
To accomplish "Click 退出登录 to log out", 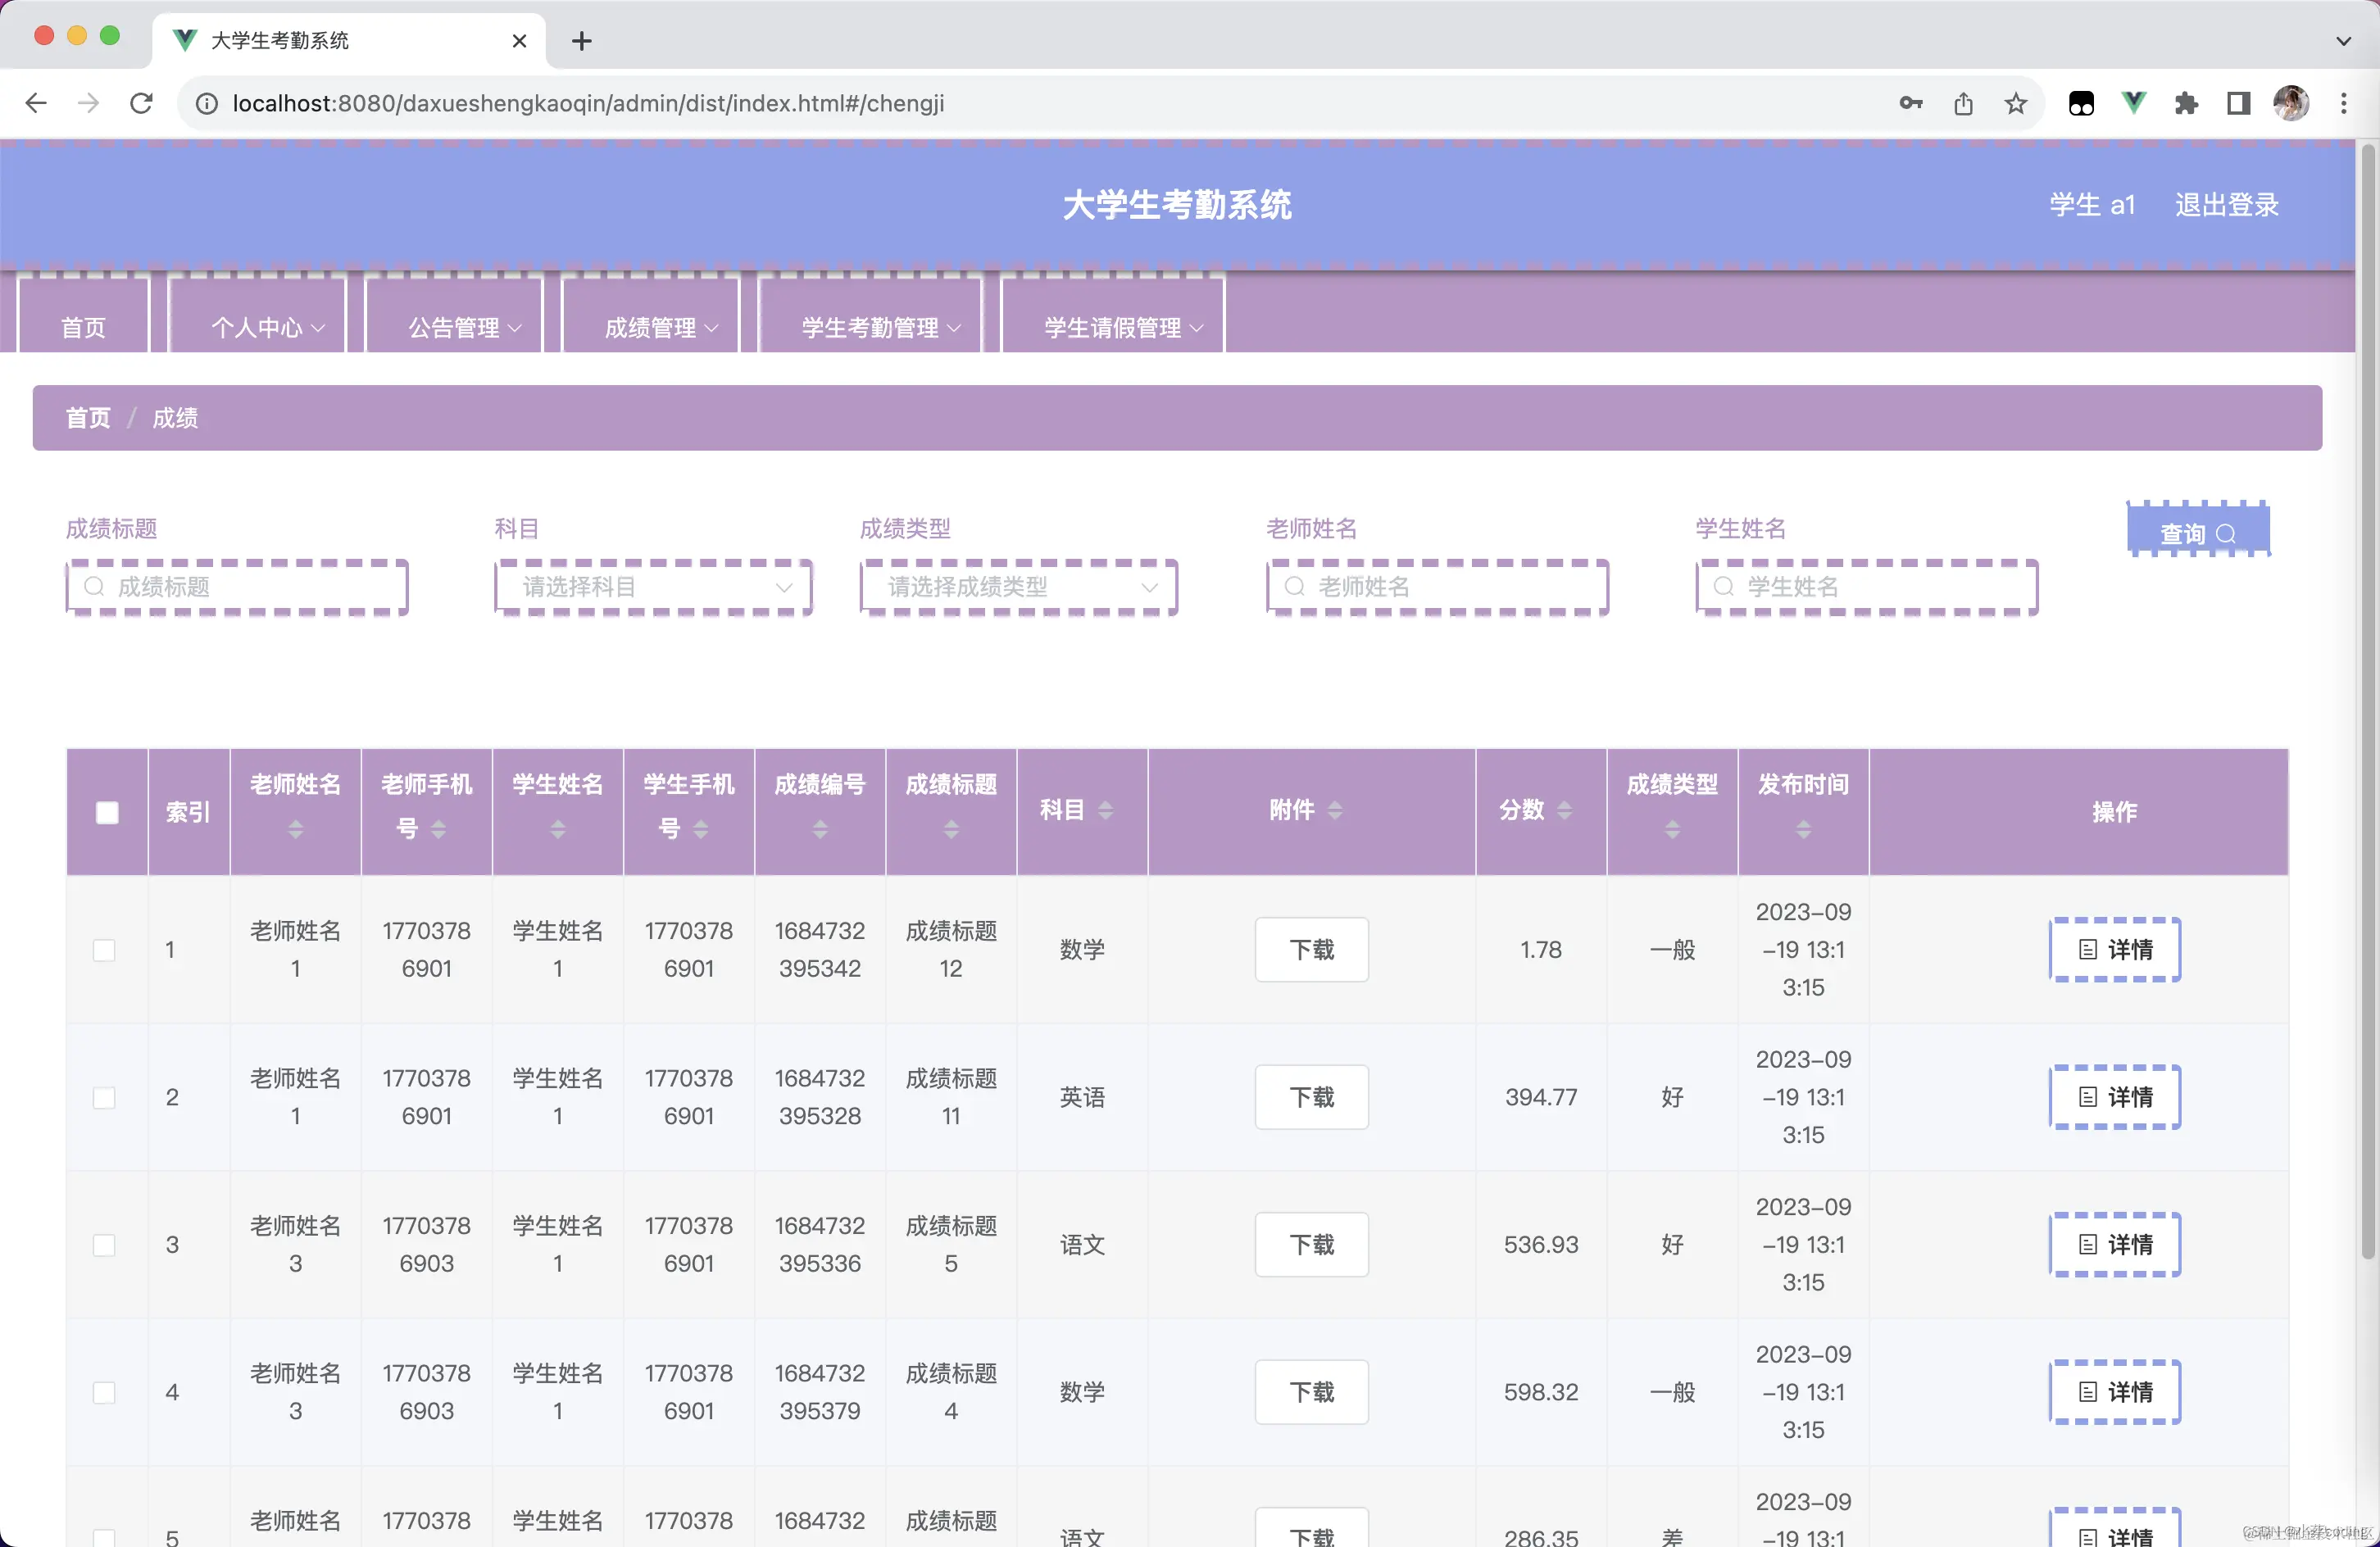I will coord(2226,205).
